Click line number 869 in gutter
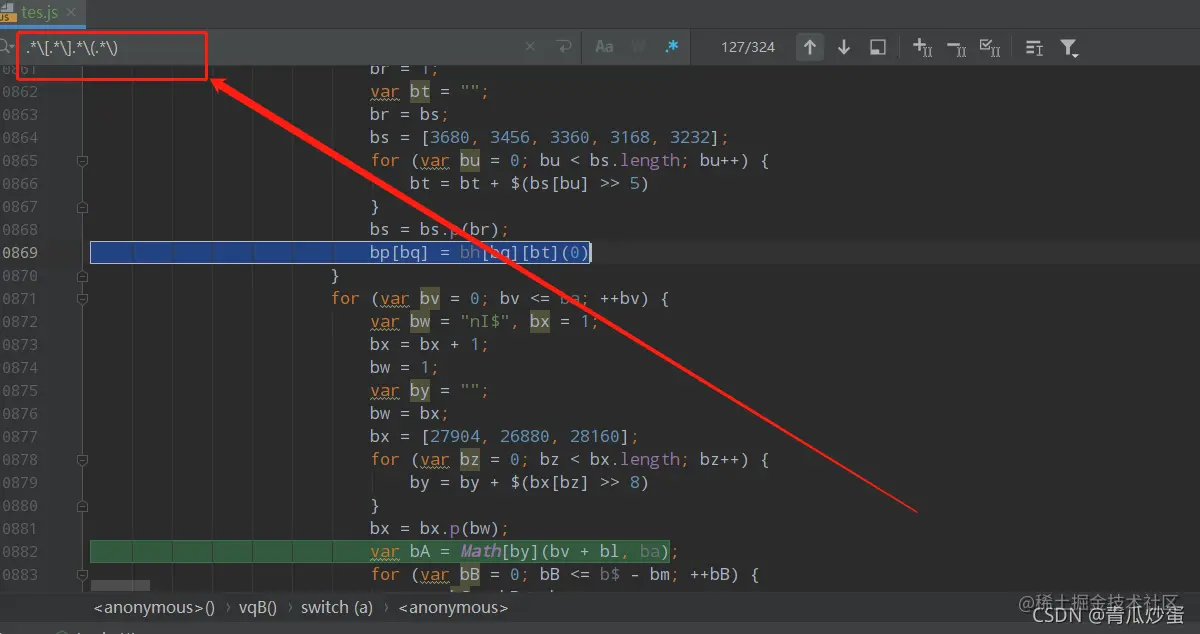The image size is (1200, 634). [19, 252]
